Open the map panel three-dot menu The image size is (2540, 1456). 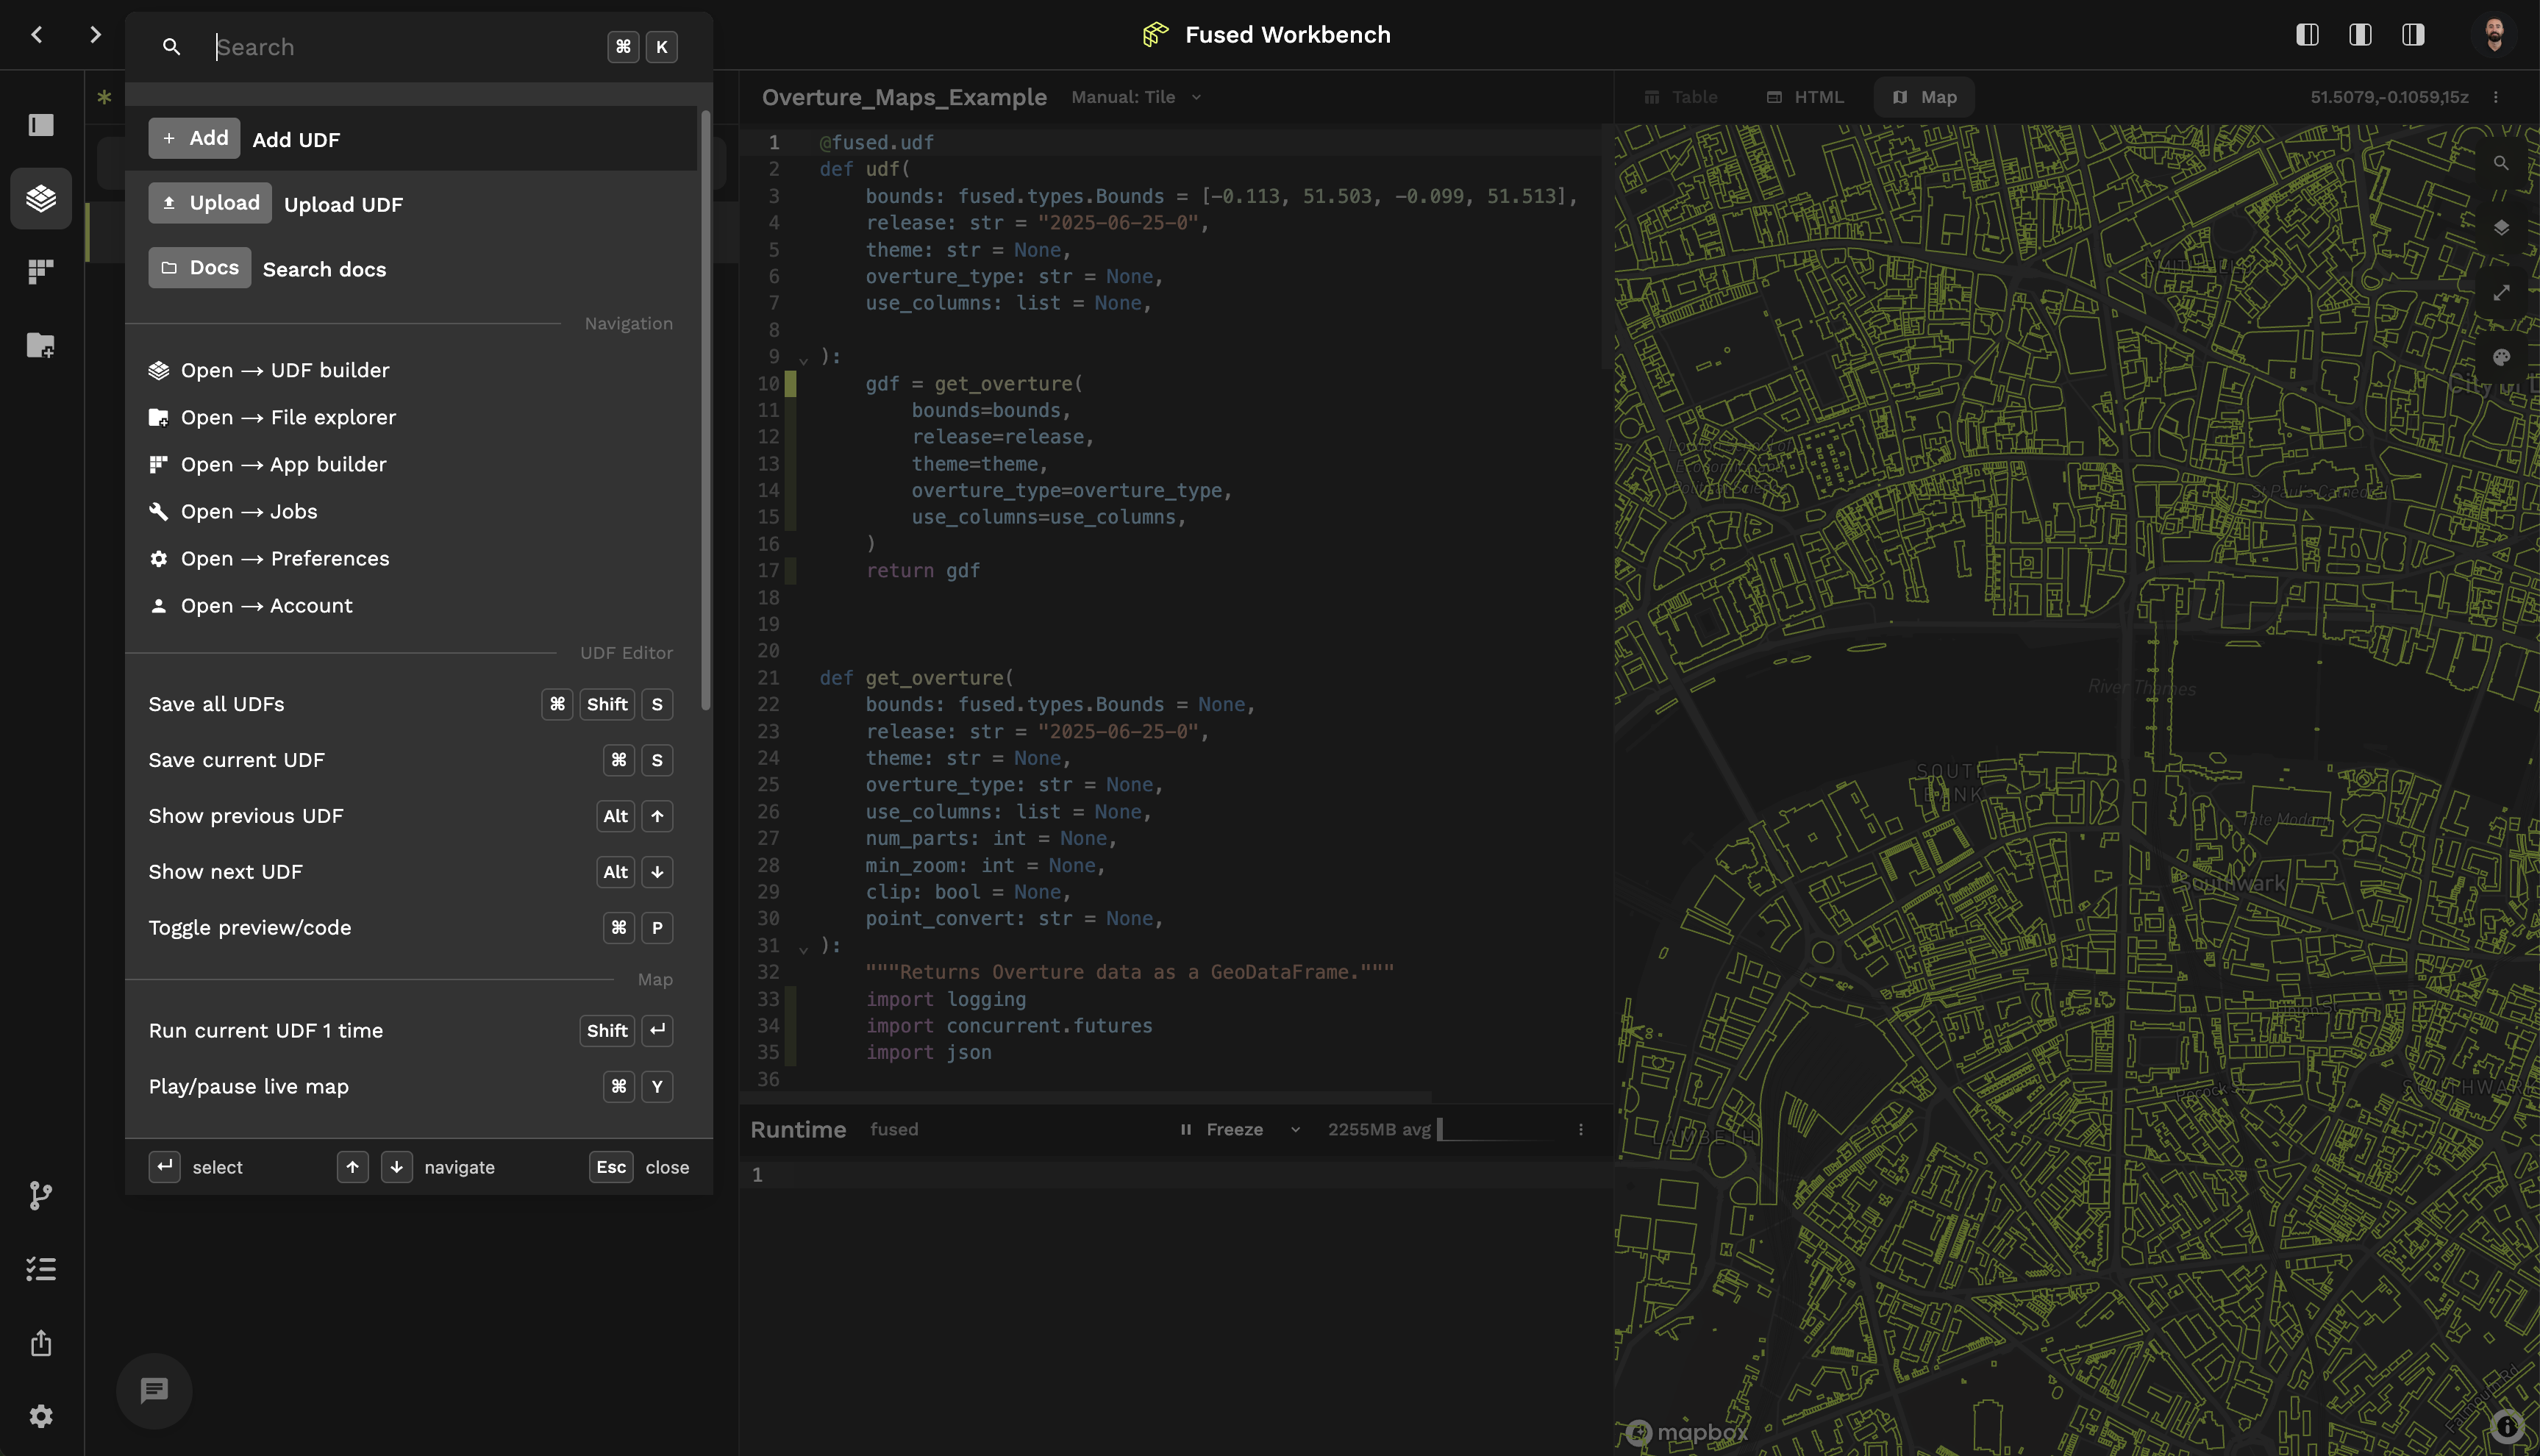[2496, 97]
